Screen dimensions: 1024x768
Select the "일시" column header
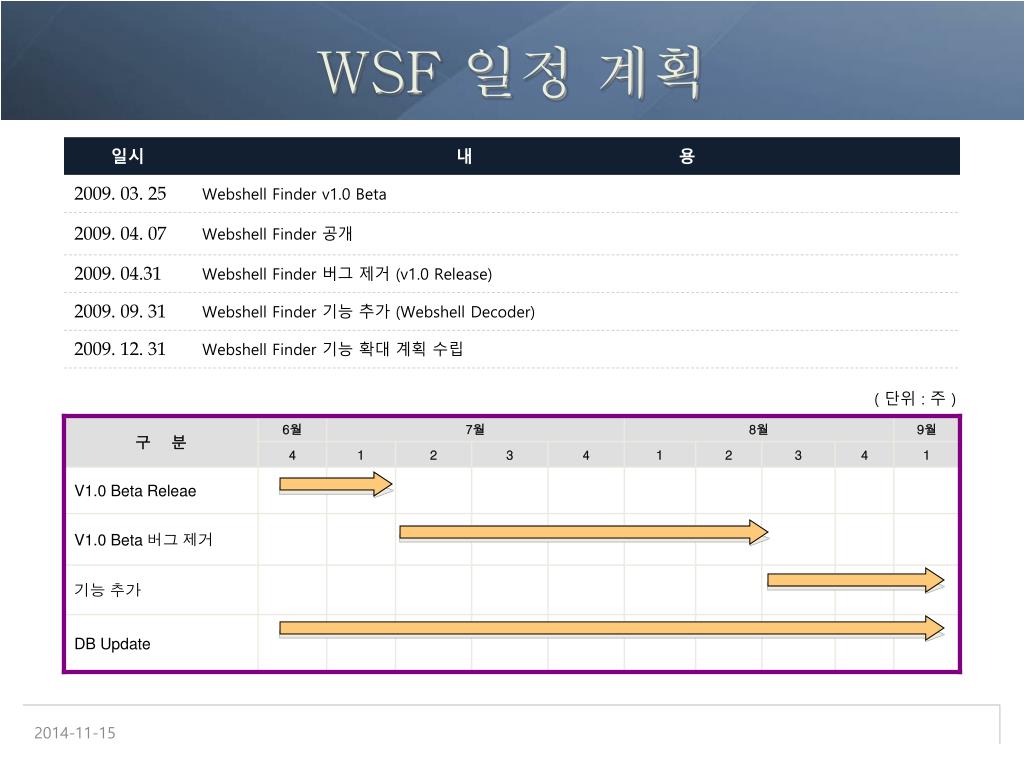point(127,156)
